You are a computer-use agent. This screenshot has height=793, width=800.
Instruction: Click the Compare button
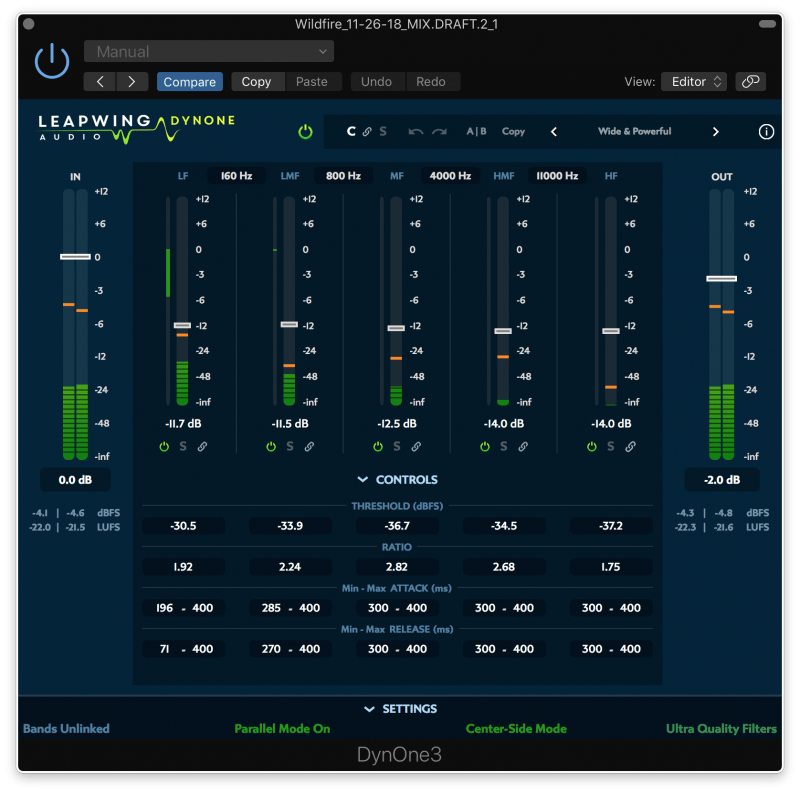click(189, 82)
